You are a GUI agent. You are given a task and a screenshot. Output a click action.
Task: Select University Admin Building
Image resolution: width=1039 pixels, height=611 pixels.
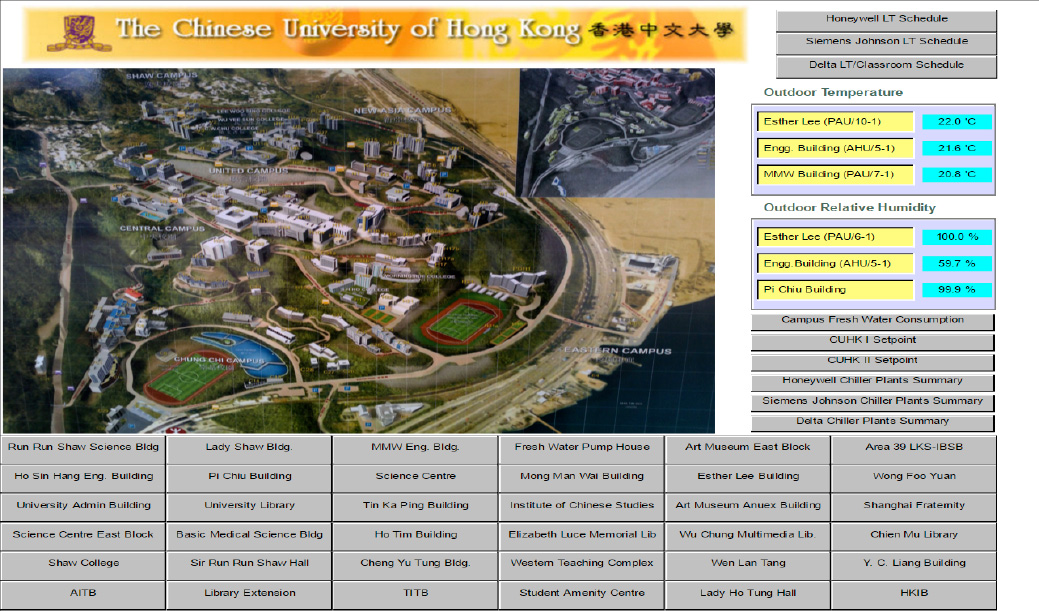click(83, 508)
